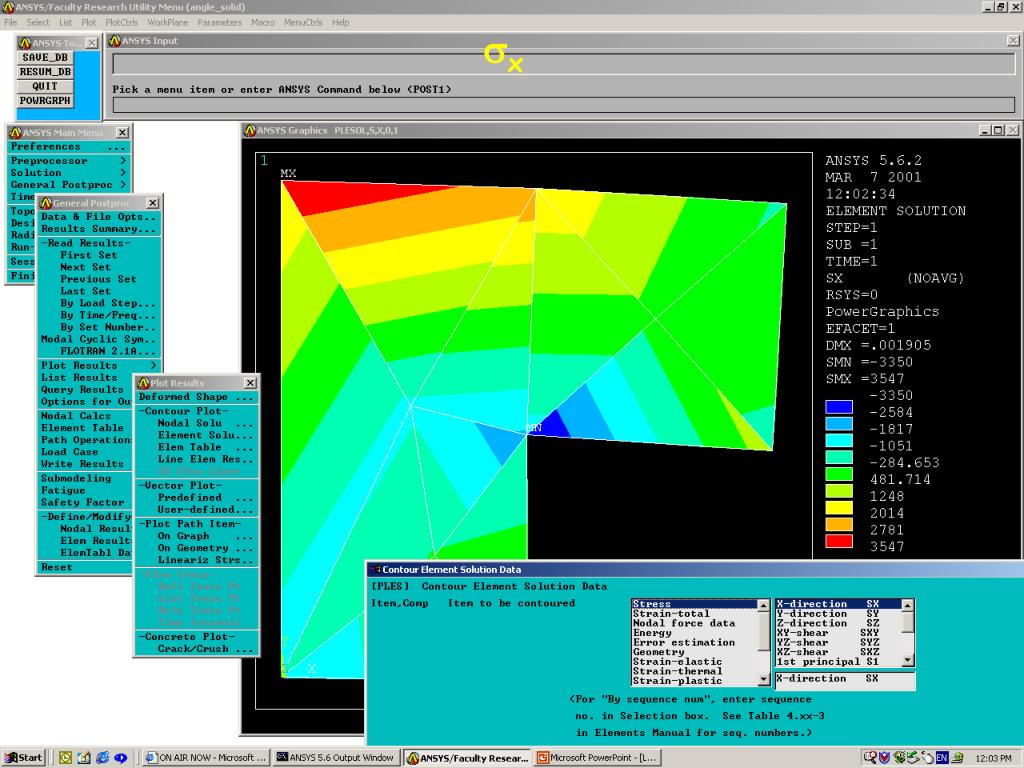Screen dimensions: 1024x768
Task: Select XY-shear SXY component
Action: point(838,633)
